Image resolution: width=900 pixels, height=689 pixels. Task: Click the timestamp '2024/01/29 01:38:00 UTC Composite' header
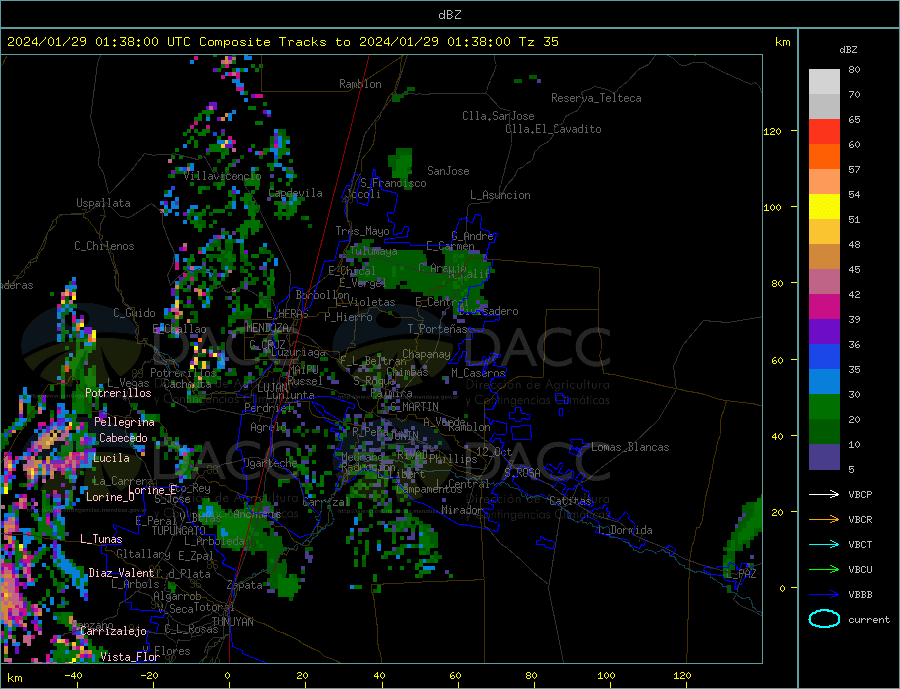point(138,42)
